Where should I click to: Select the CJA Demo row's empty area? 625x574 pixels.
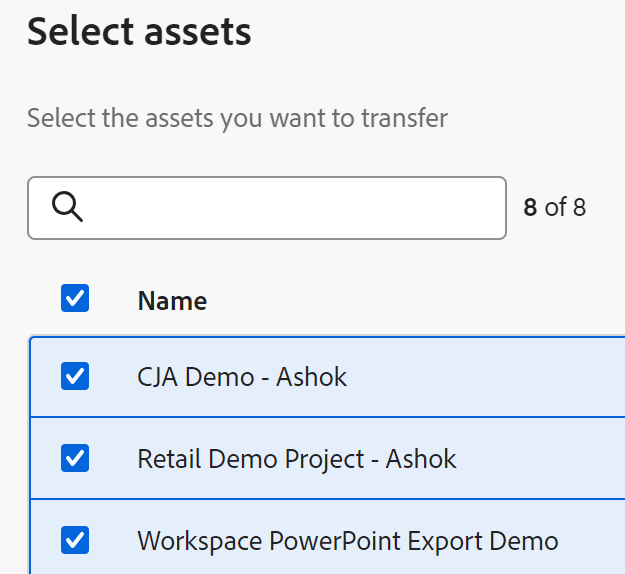(x=500, y=377)
